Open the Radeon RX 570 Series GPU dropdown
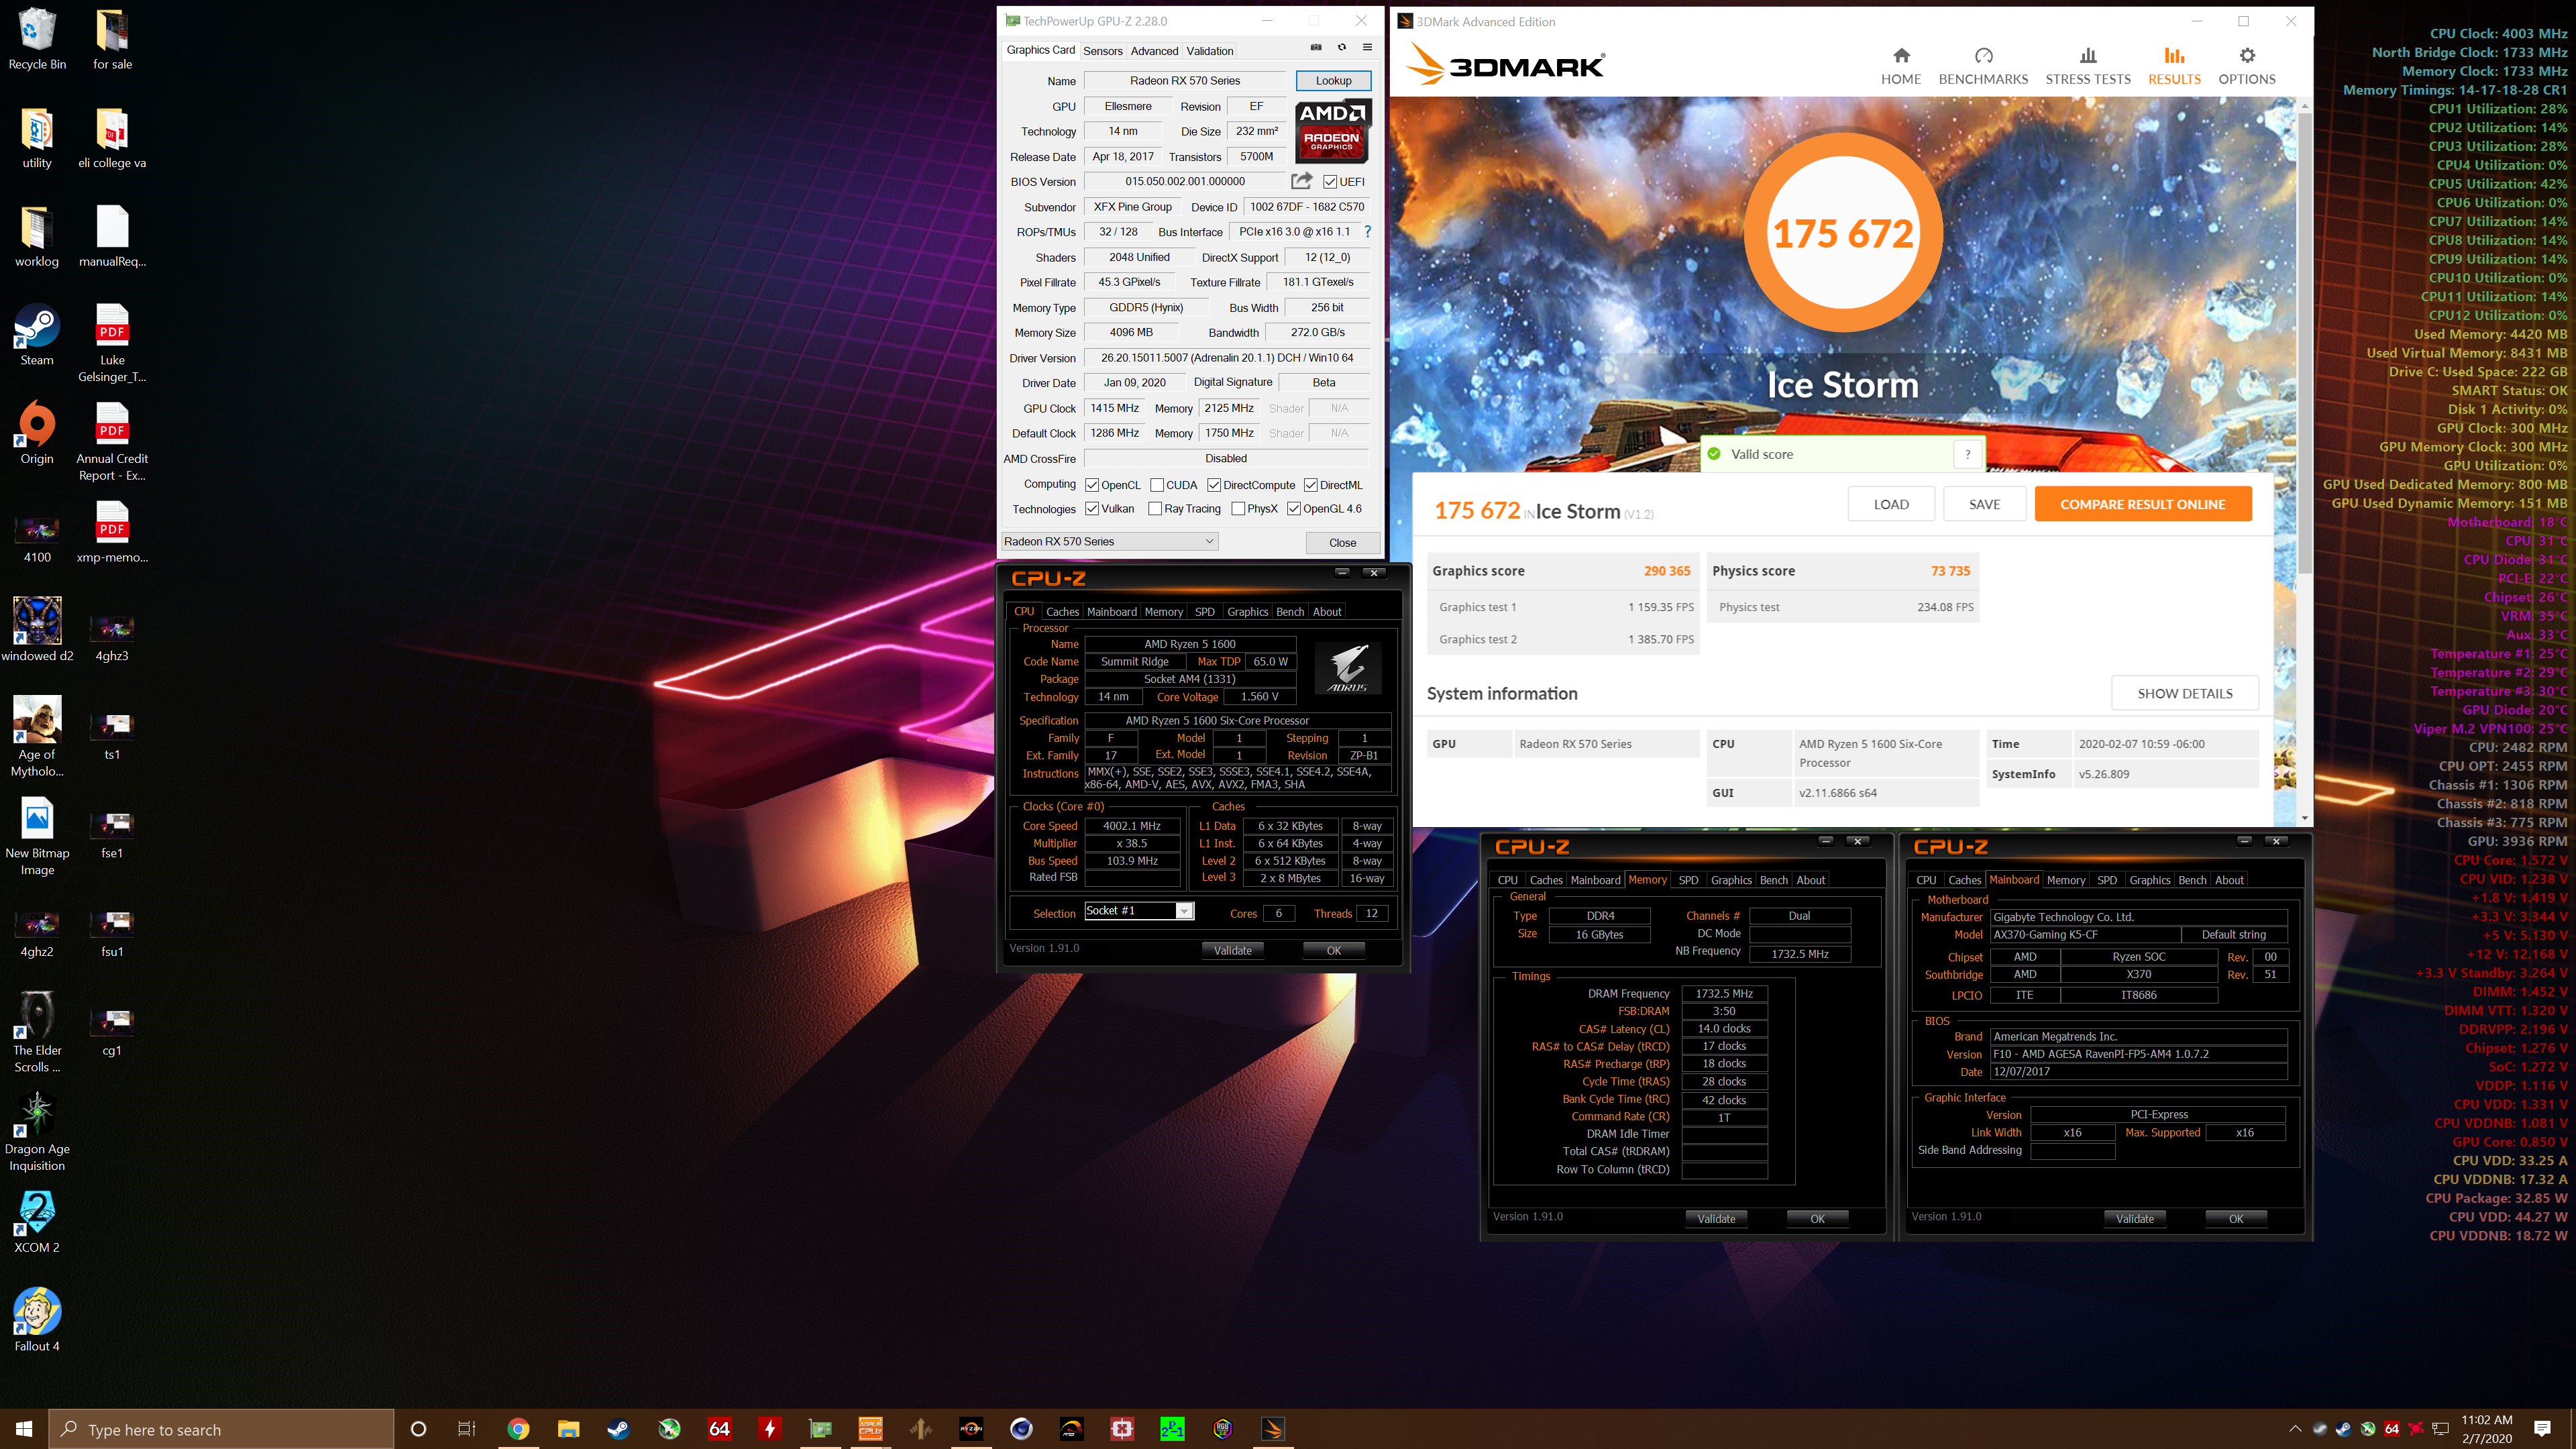 tap(1109, 541)
